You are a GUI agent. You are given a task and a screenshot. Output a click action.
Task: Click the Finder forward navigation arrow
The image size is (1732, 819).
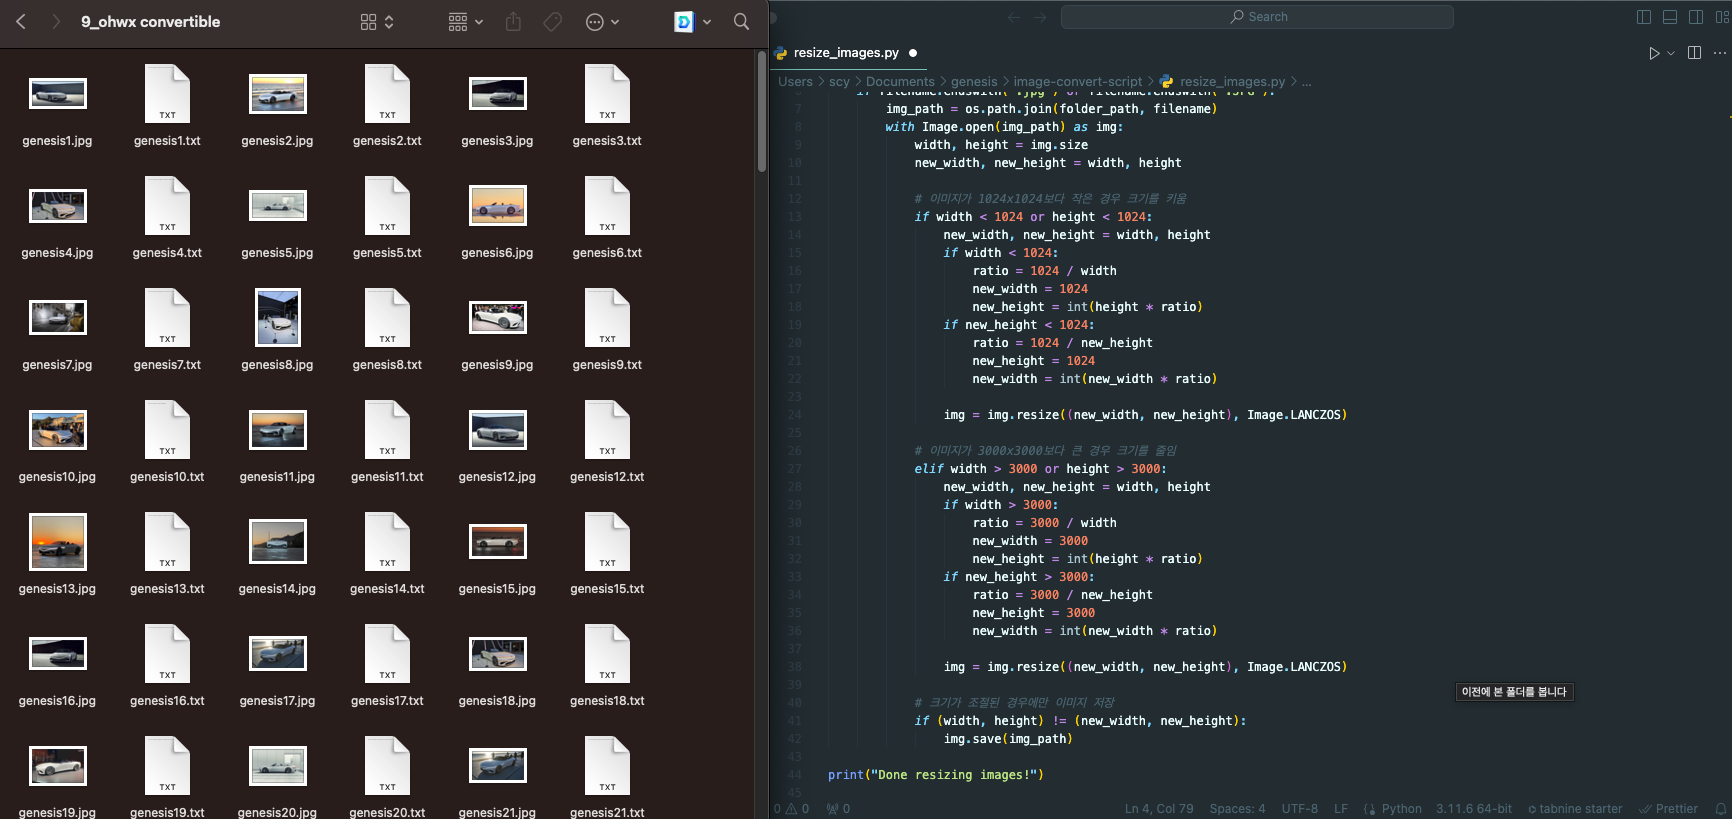tap(55, 21)
